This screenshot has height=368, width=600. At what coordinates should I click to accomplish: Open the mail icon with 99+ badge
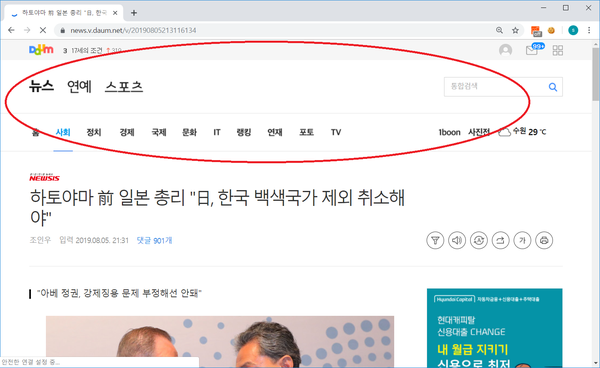(x=534, y=49)
